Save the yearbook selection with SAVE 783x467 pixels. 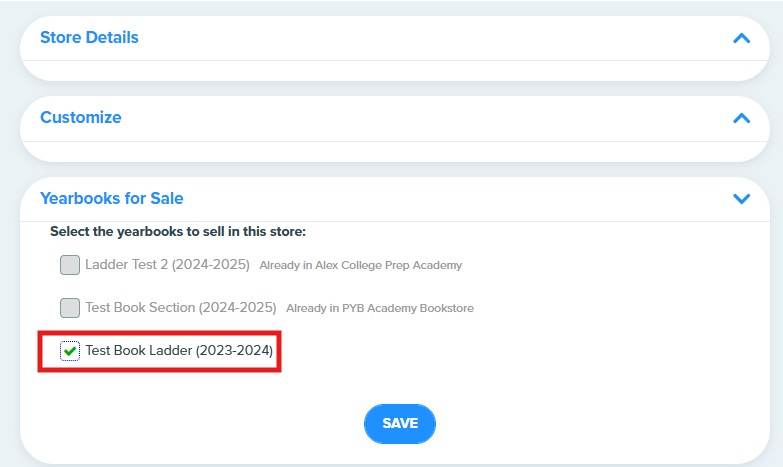pos(399,424)
